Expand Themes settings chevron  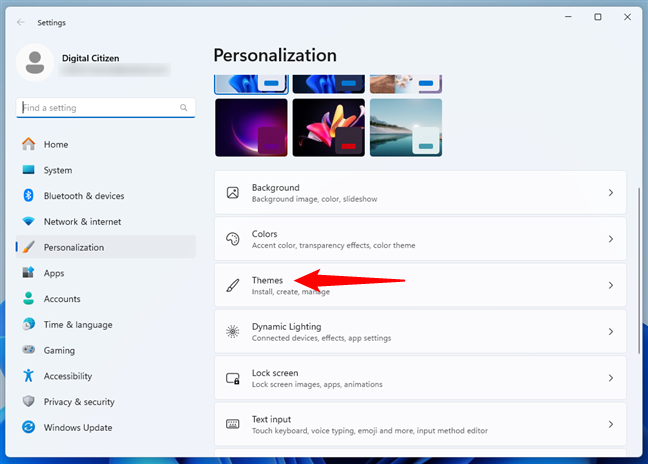610,285
